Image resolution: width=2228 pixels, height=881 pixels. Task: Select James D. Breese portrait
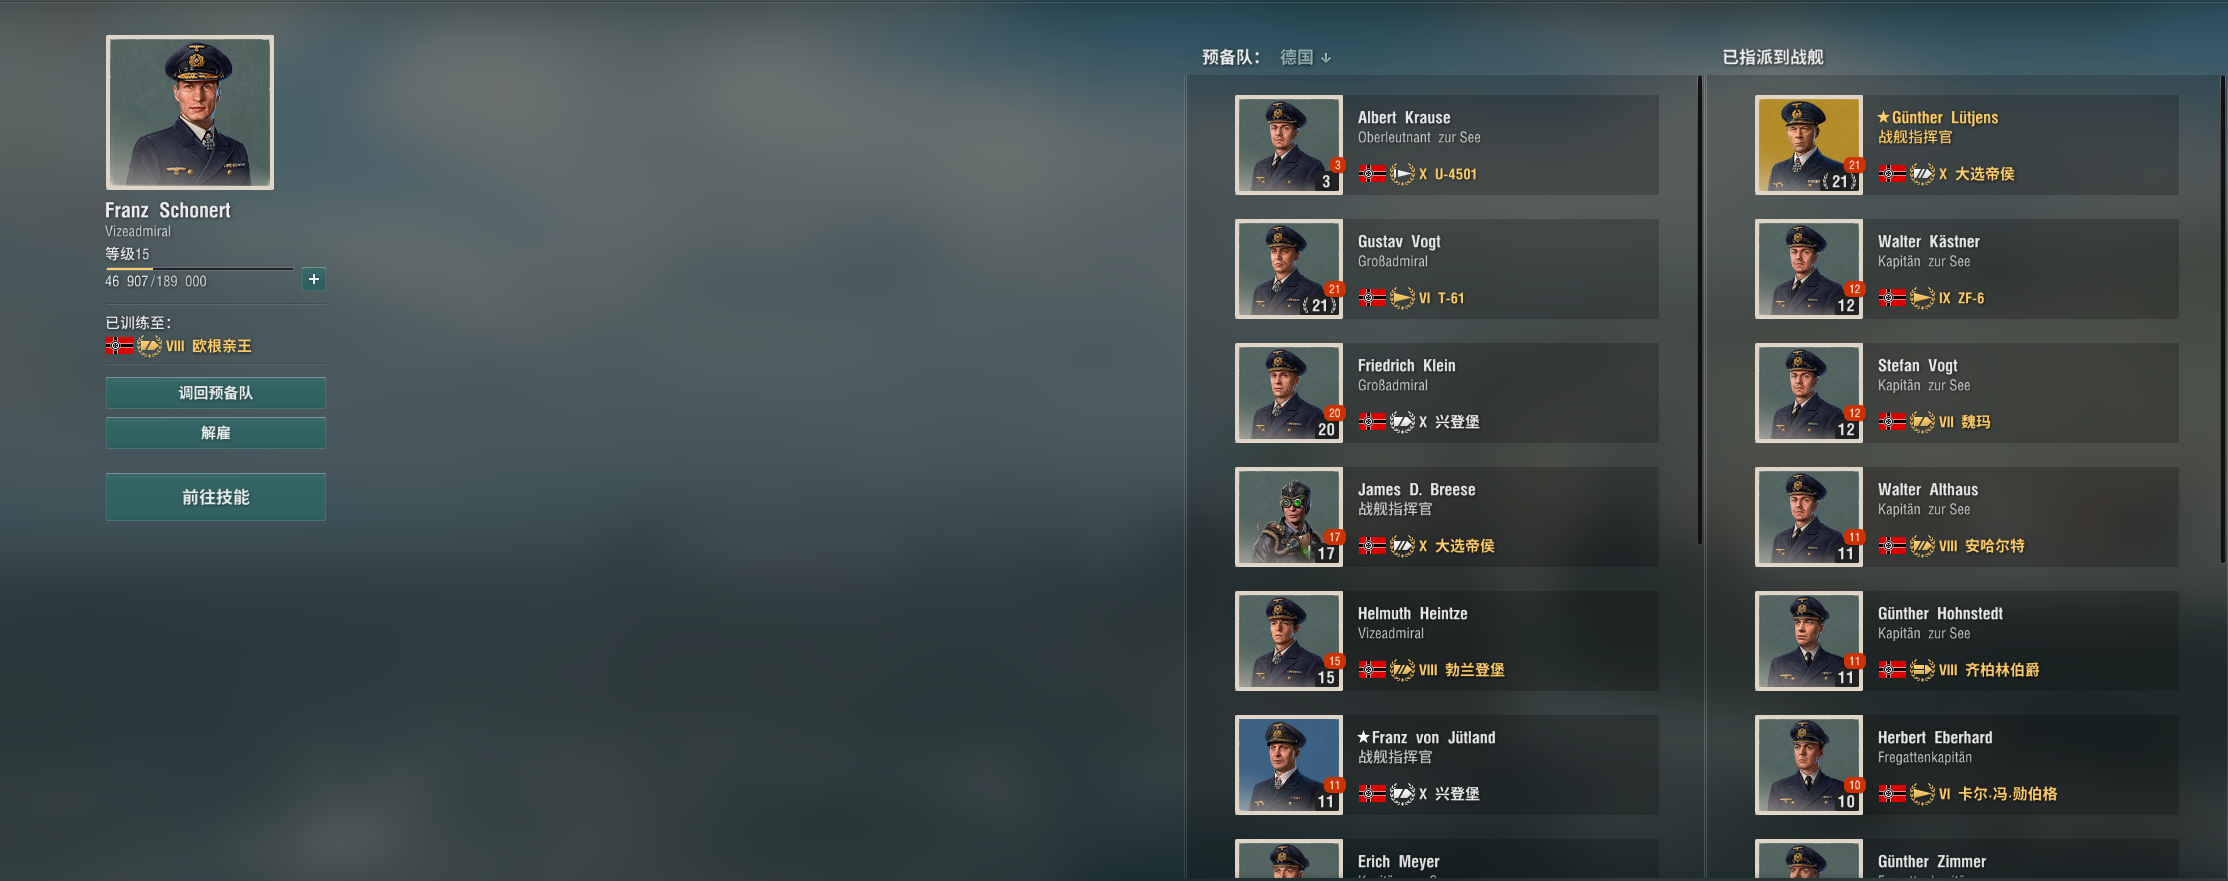click(x=1289, y=517)
